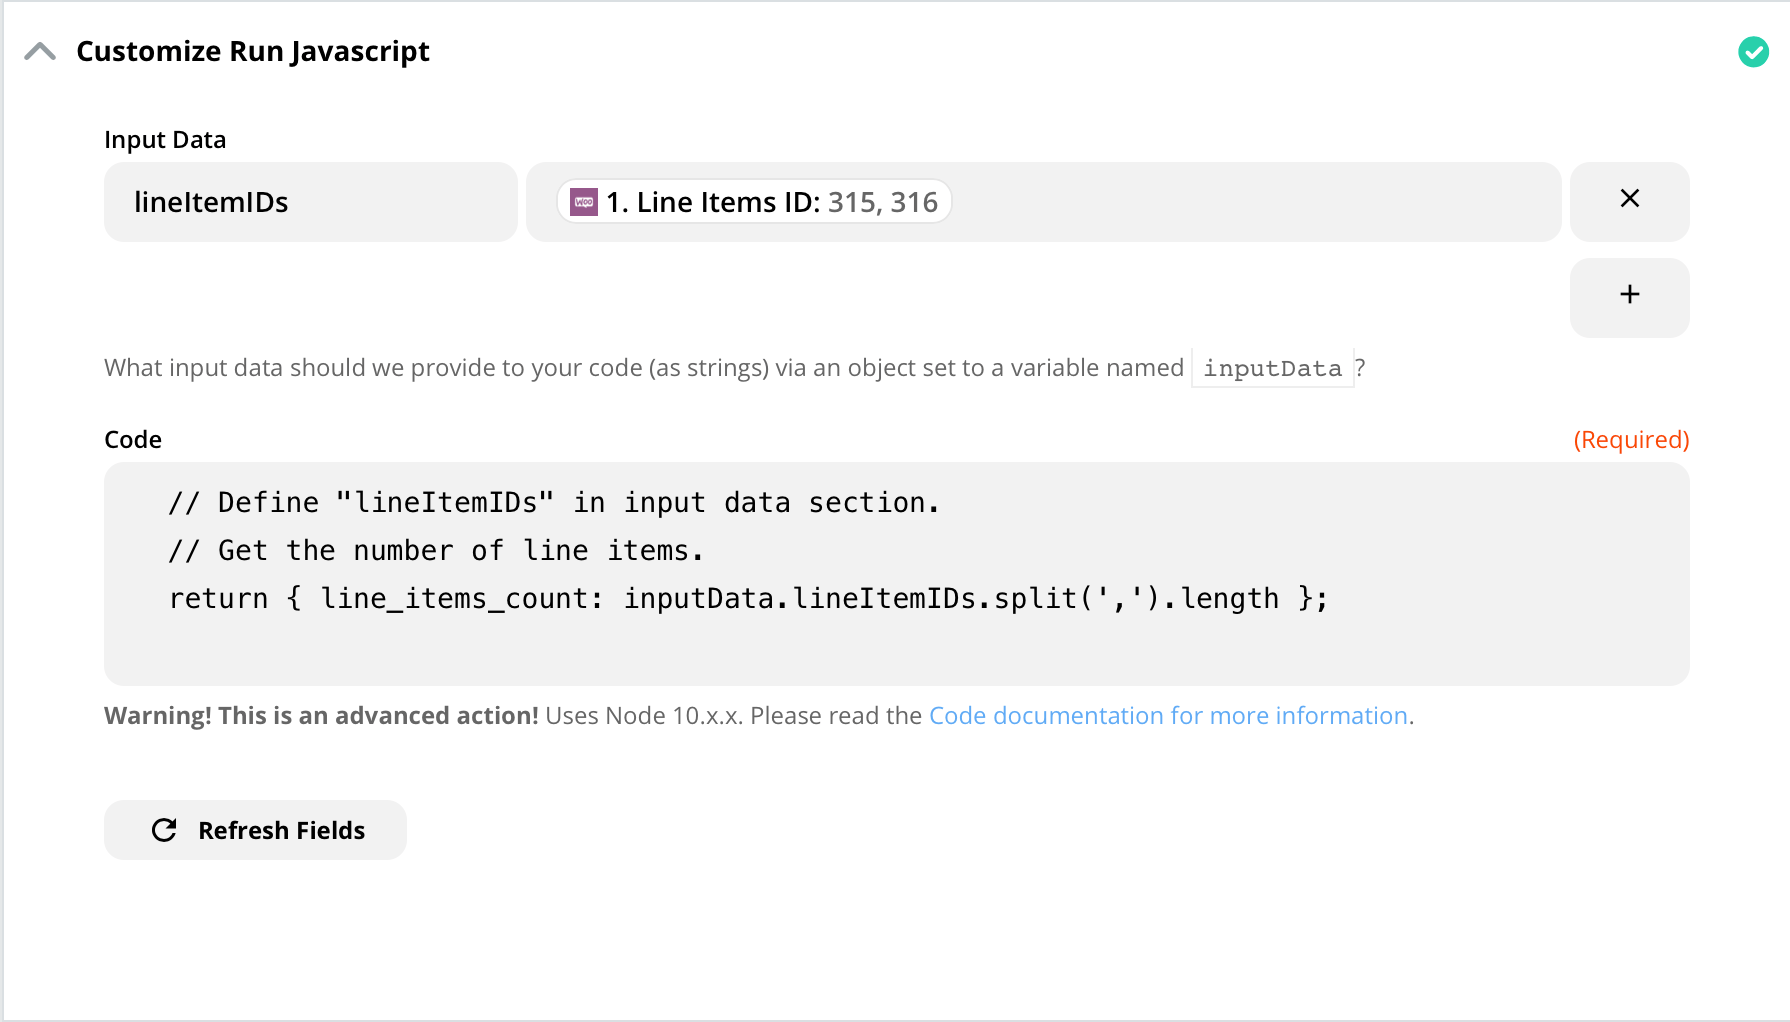
Task: Collapse the Customize Run Javascript section
Action: pyautogui.click(x=40, y=52)
